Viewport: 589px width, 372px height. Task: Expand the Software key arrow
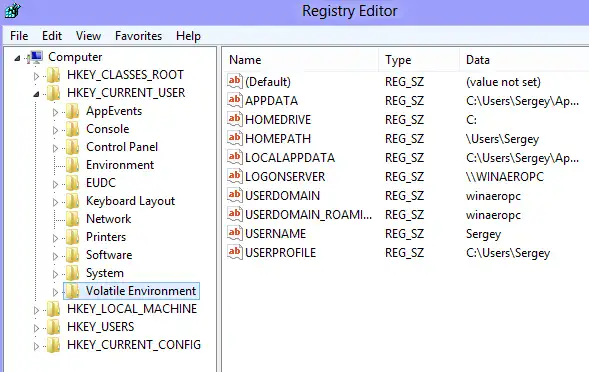coord(55,257)
